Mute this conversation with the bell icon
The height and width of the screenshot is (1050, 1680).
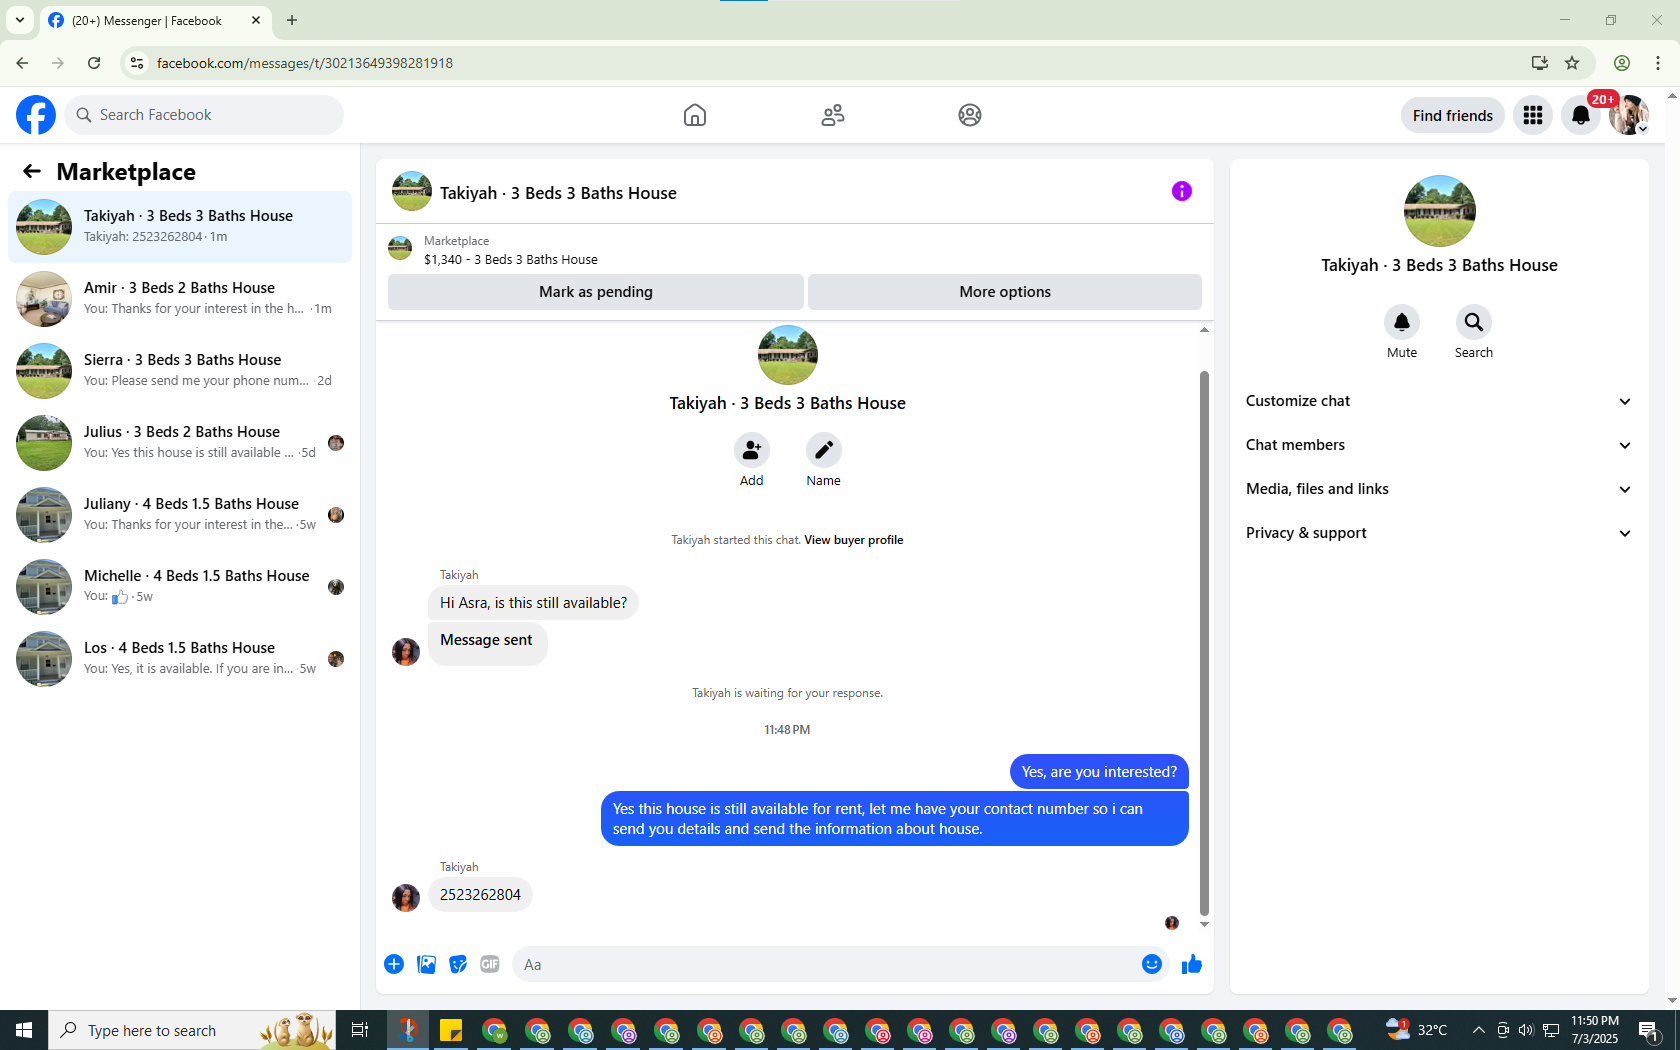tap(1402, 322)
